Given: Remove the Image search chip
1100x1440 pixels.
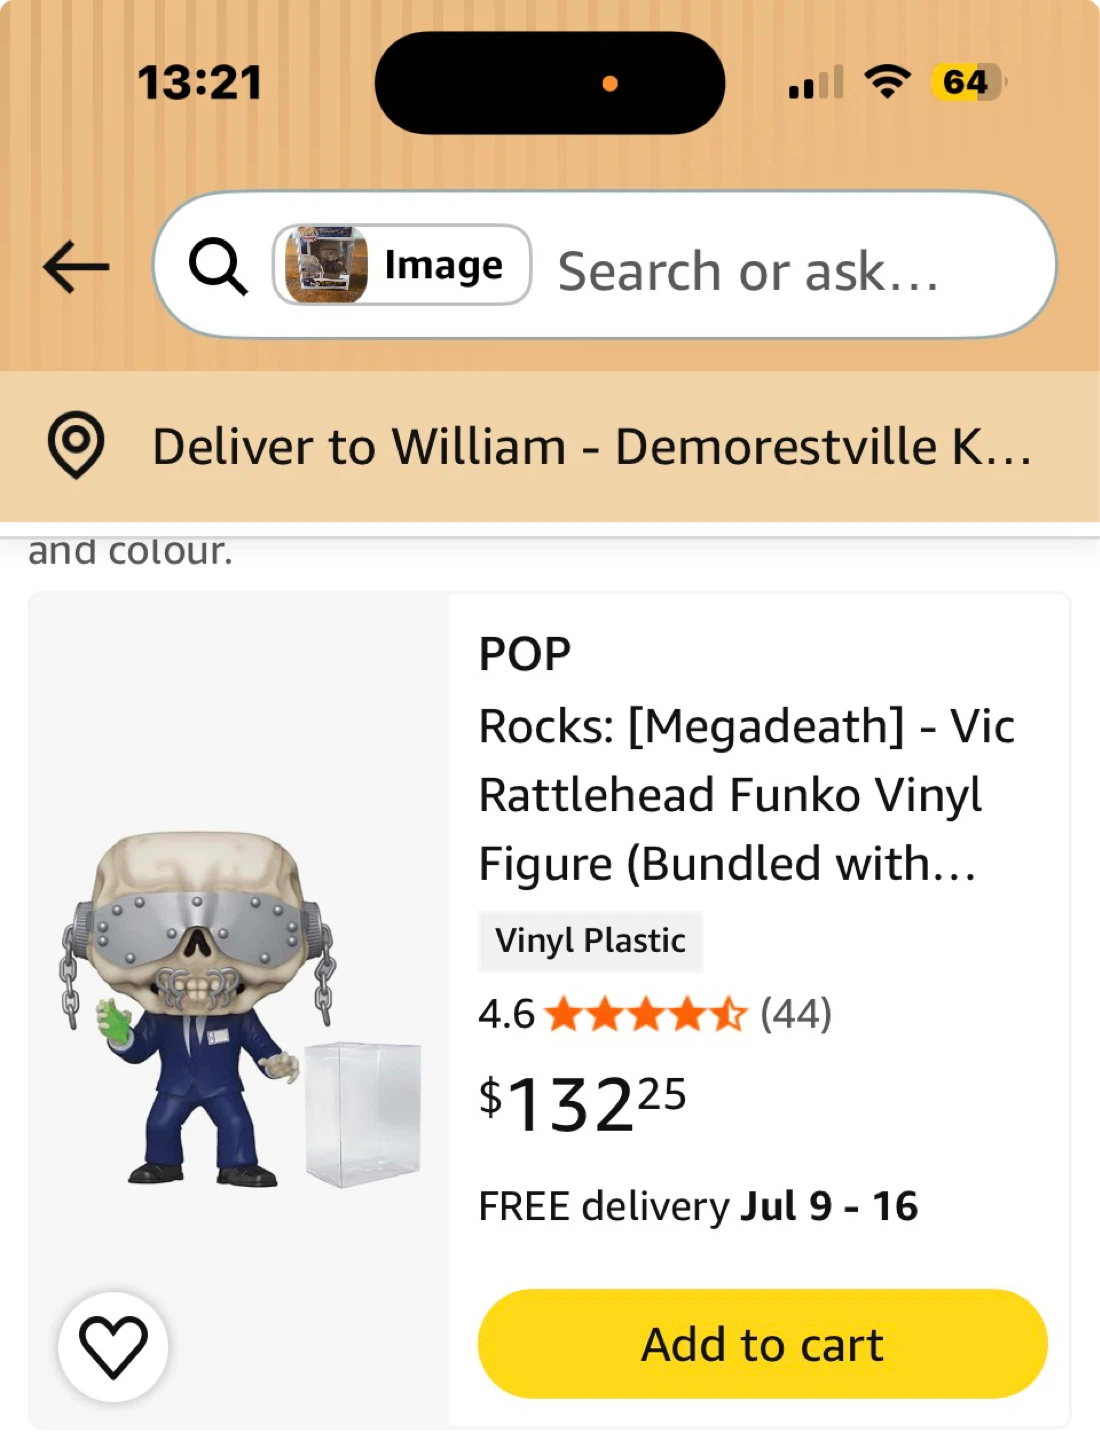Looking at the screenshot, I should pyautogui.click(x=402, y=265).
